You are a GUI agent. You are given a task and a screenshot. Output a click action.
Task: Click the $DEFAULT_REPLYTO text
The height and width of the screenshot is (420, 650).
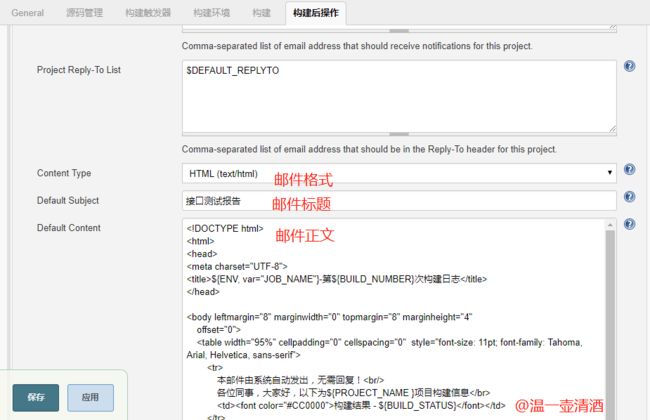[x=233, y=70]
